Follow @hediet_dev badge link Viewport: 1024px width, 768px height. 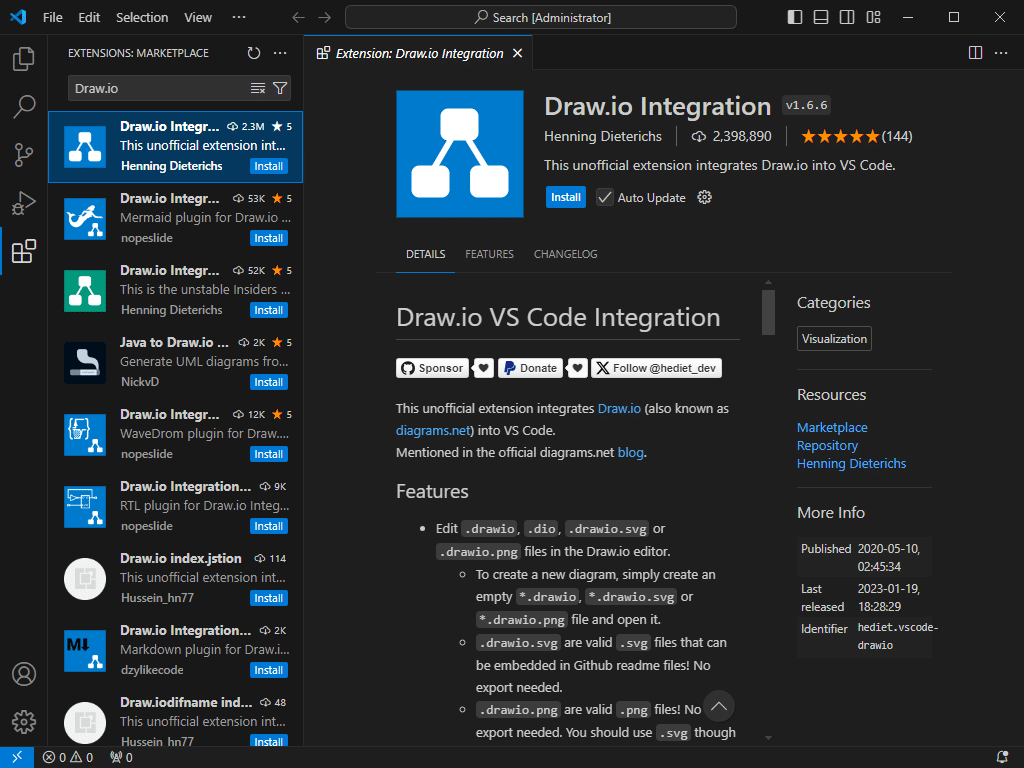[656, 368]
